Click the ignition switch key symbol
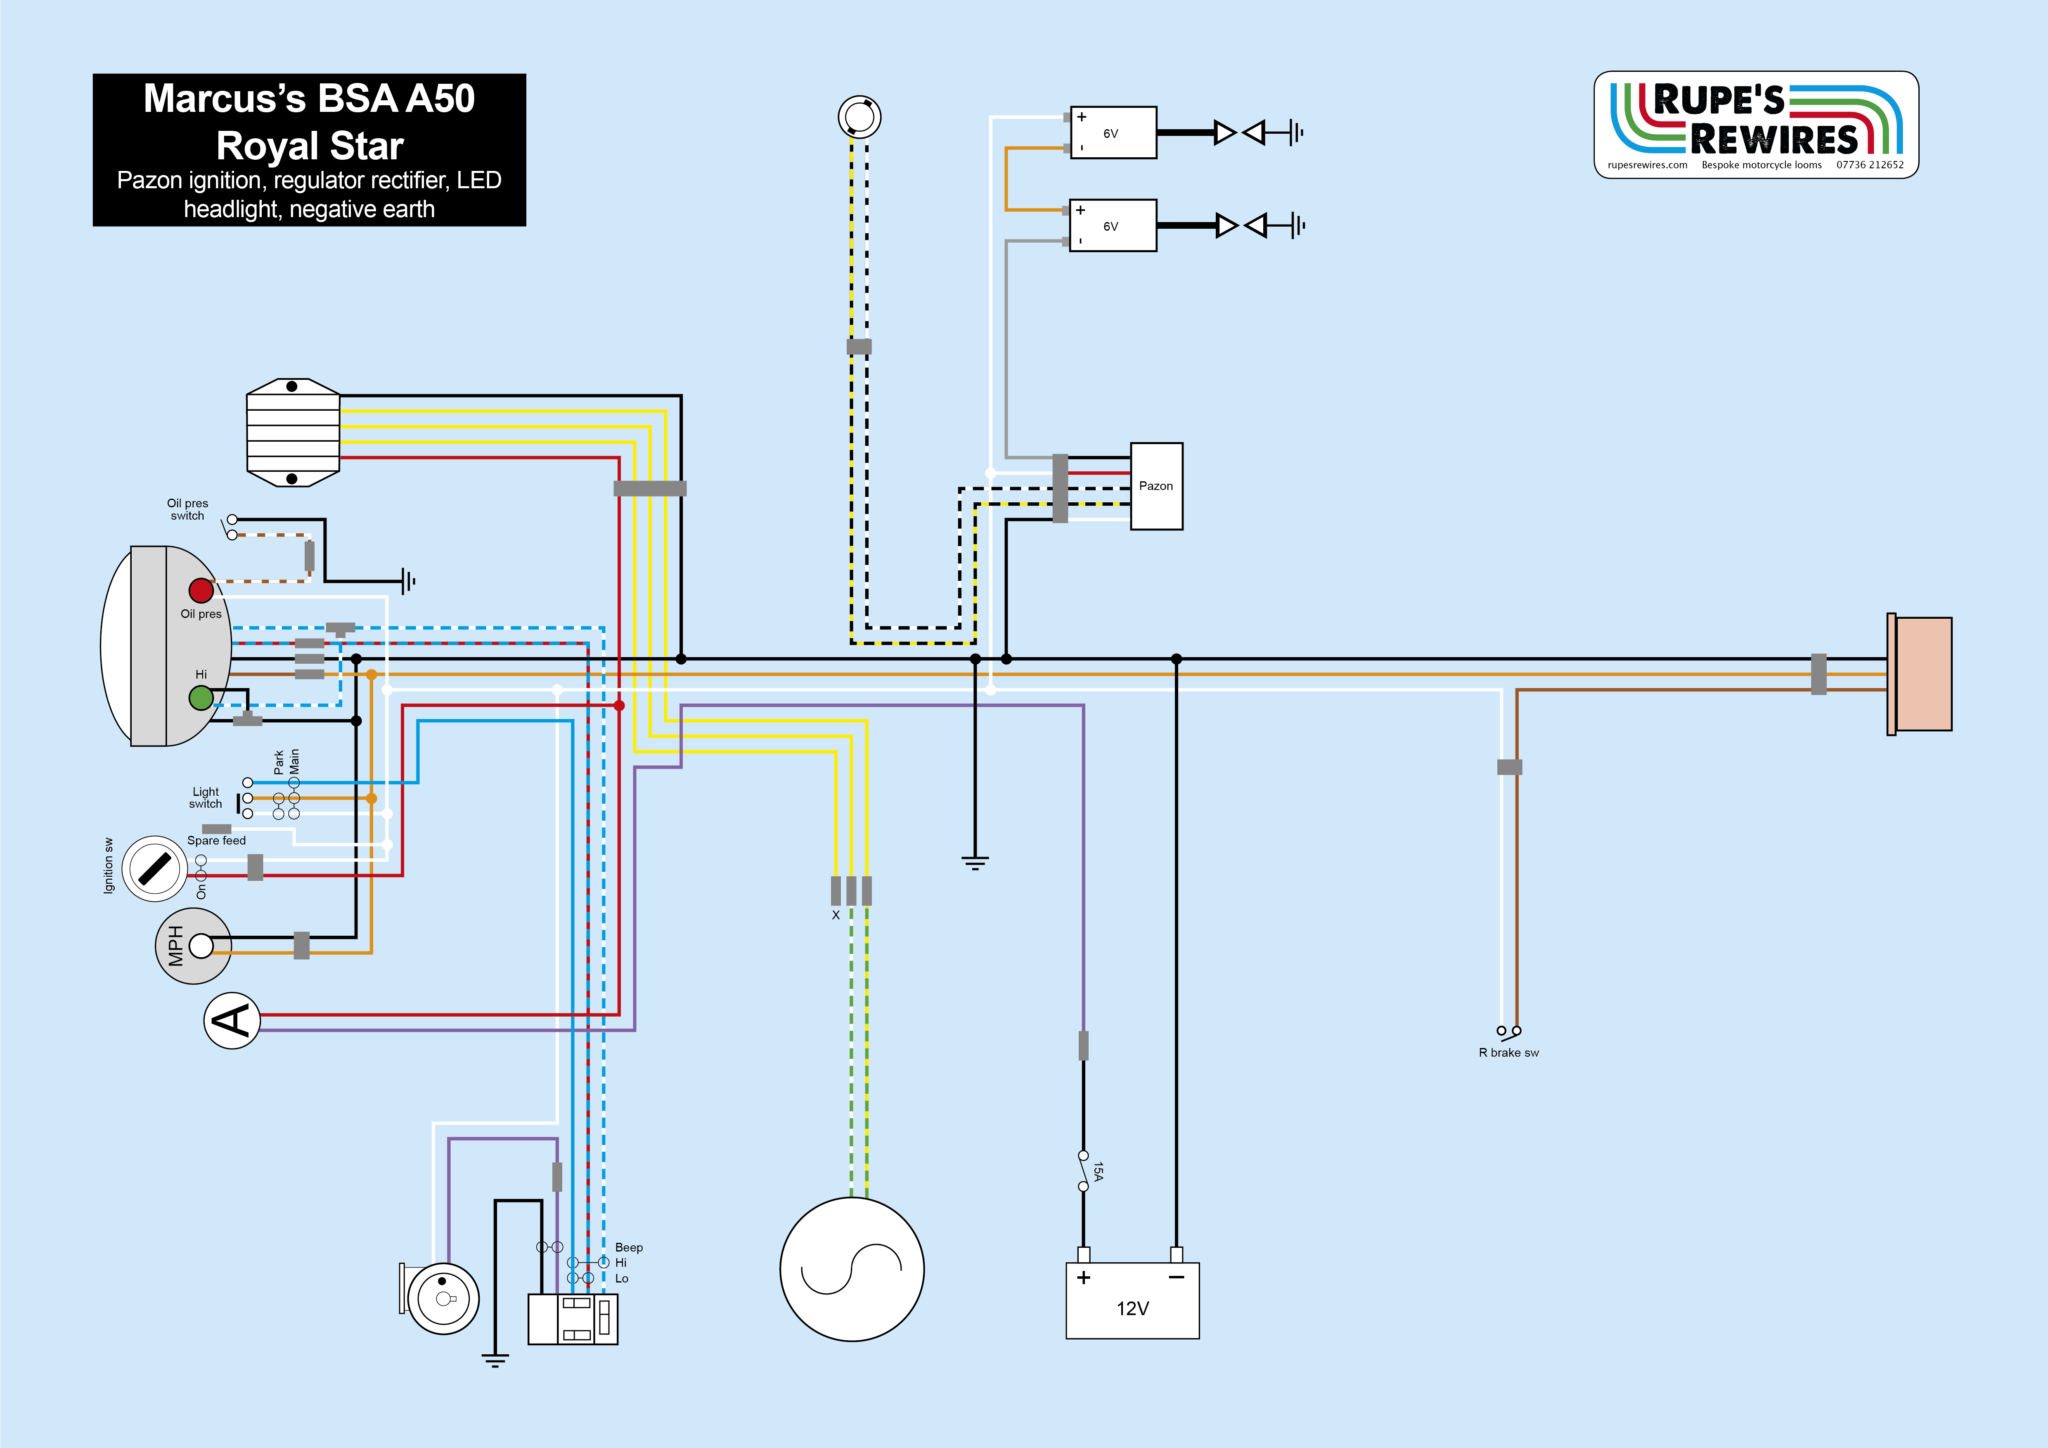 (154, 867)
